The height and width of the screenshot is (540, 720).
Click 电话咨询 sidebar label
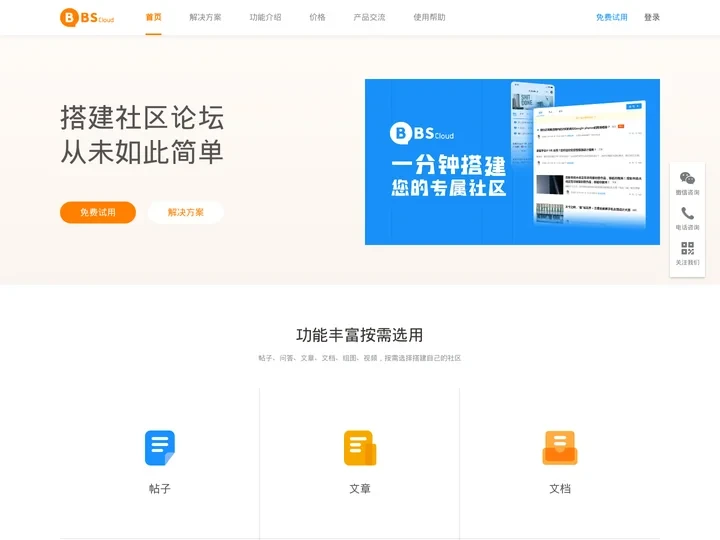[687, 227]
